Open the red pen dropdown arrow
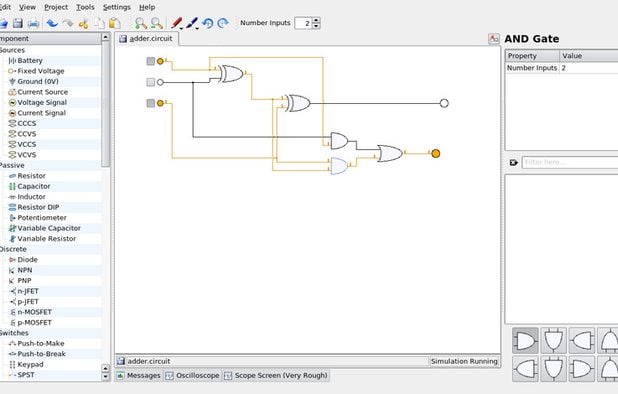 click(x=182, y=28)
